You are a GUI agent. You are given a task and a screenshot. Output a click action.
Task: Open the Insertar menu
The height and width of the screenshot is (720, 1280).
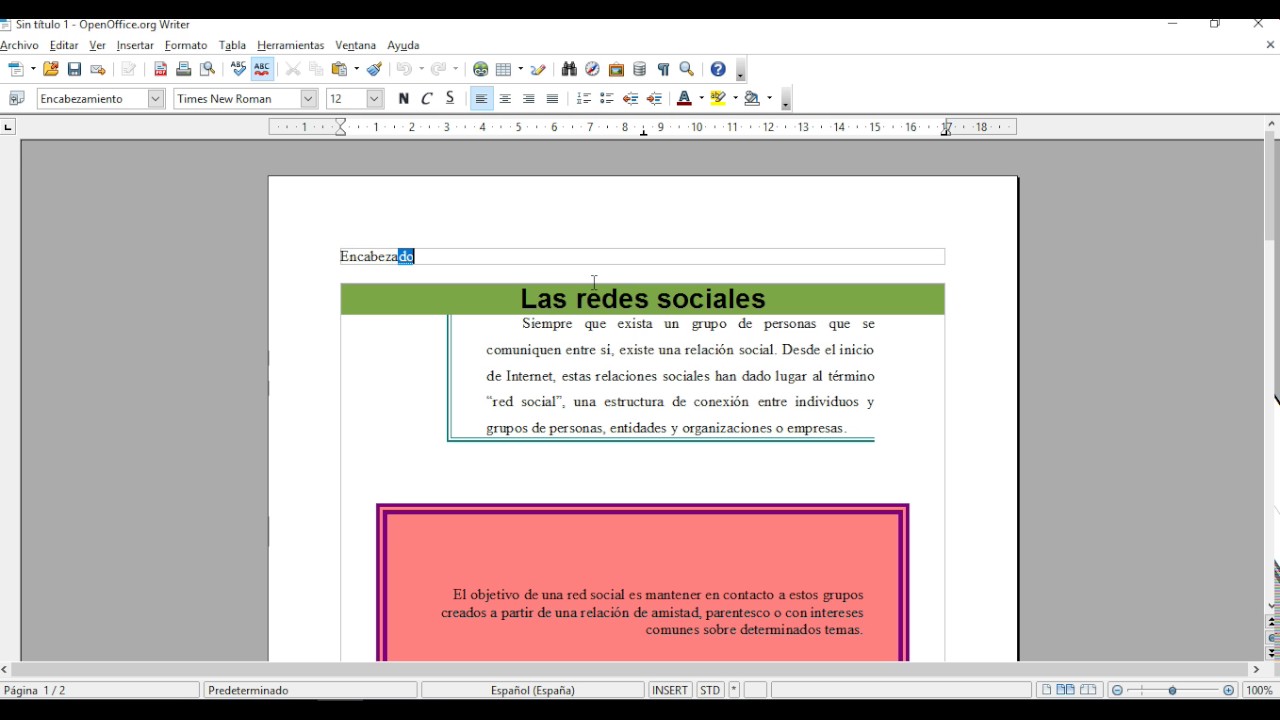pos(135,45)
